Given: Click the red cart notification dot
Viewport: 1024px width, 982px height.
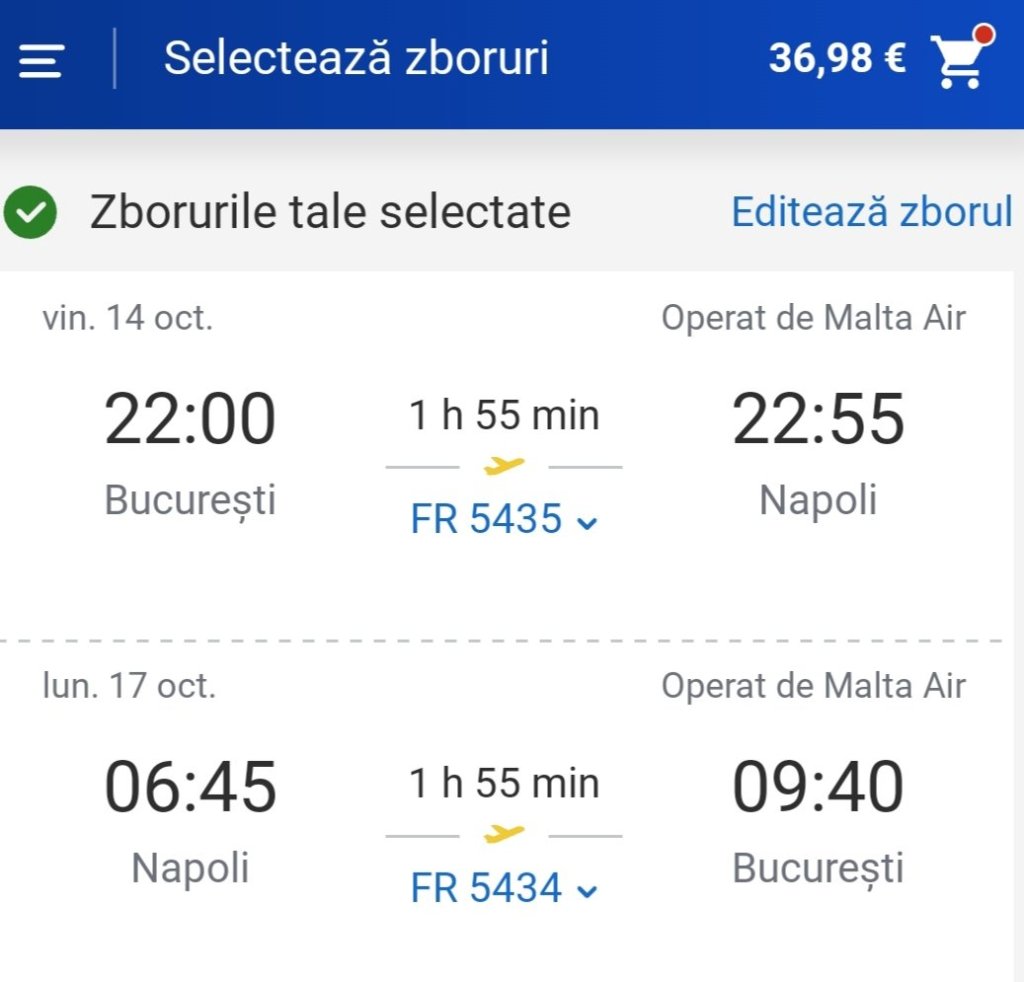Looking at the screenshot, I should point(983,36).
